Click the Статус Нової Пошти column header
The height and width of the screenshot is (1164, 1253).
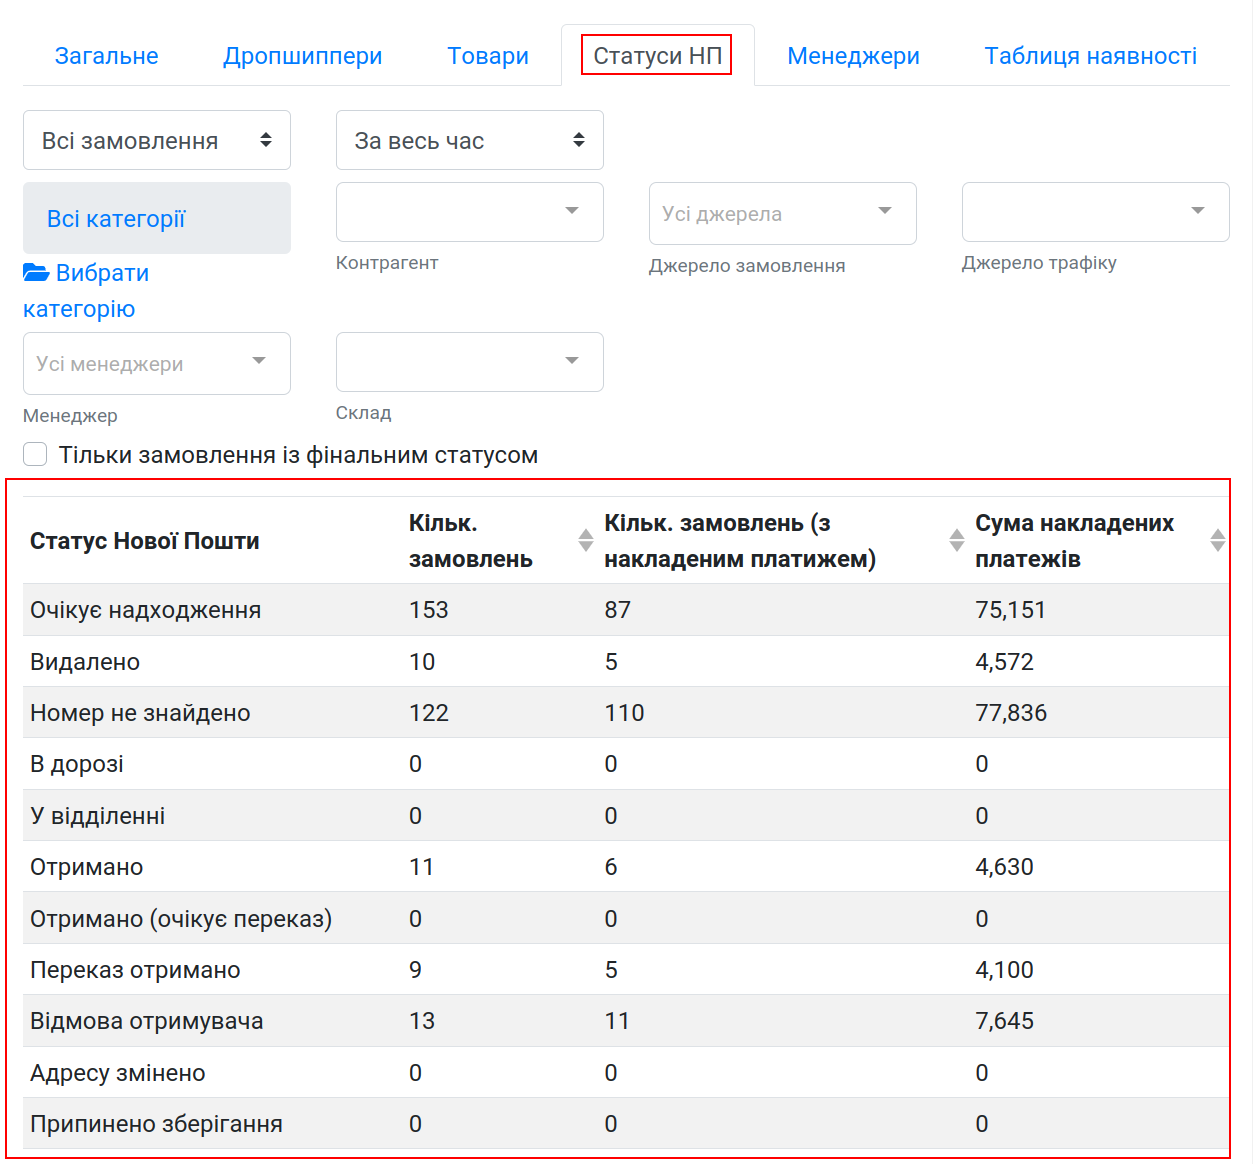pyautogui.click(x=145, y=541)
